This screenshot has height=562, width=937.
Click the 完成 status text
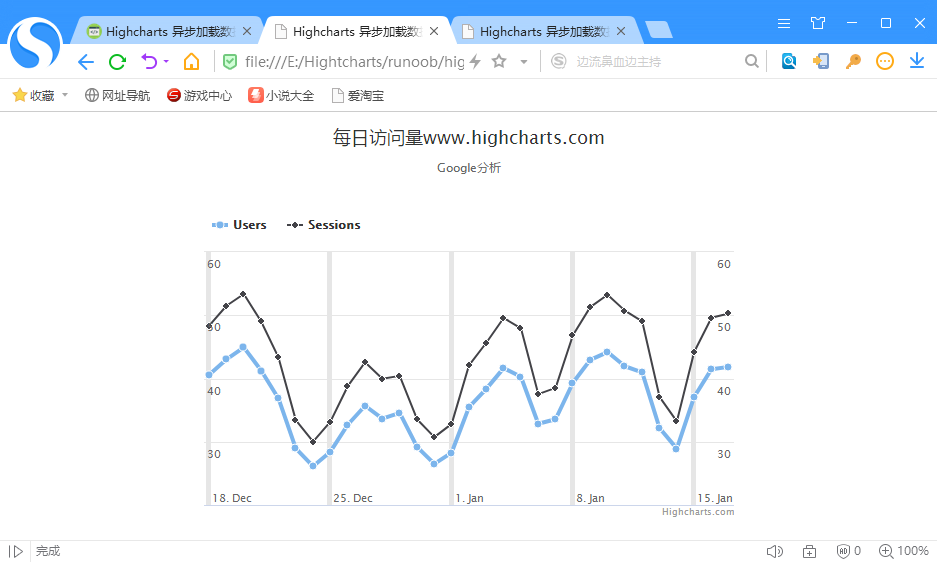pos(48,551)
